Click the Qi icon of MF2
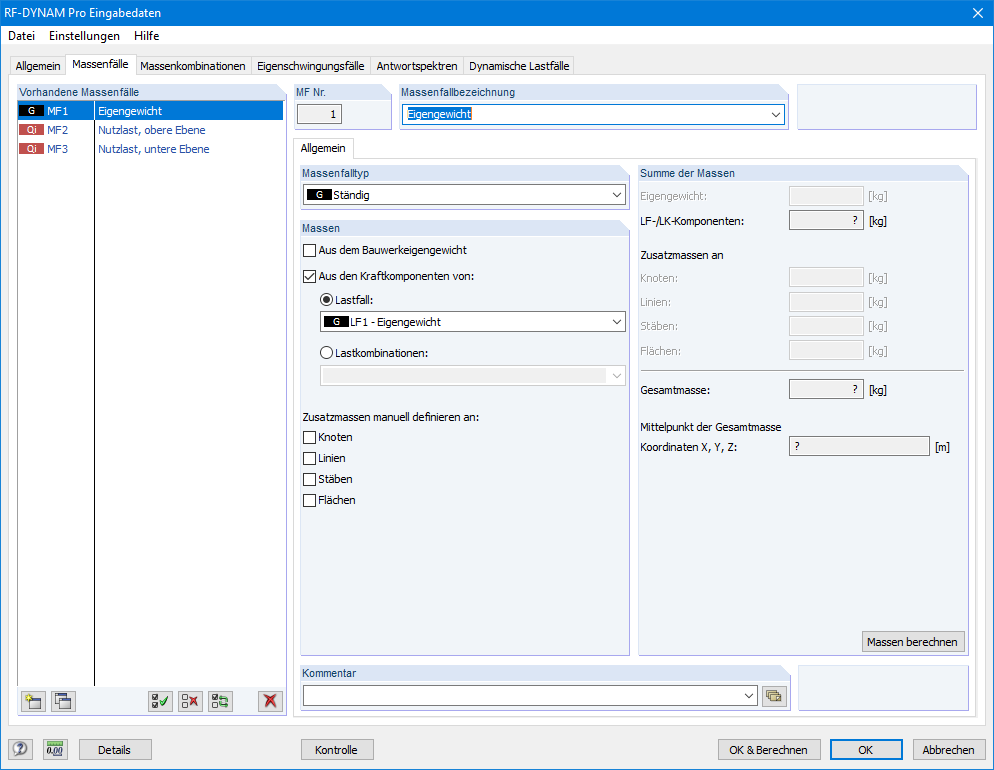This screenshot has width=994, height=770. point(32,130)
